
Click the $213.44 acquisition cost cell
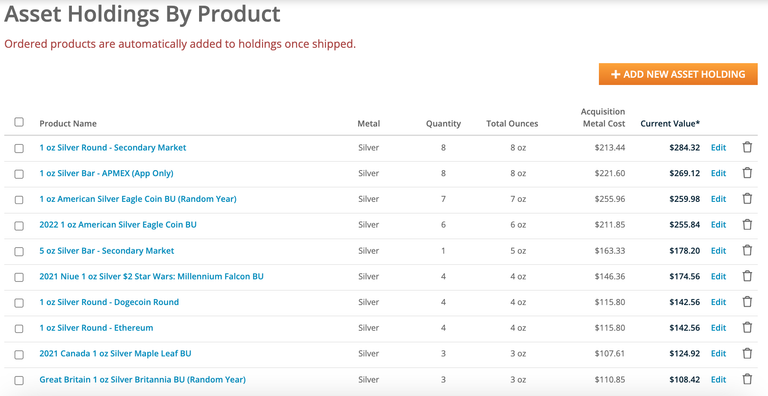[610, 148]
